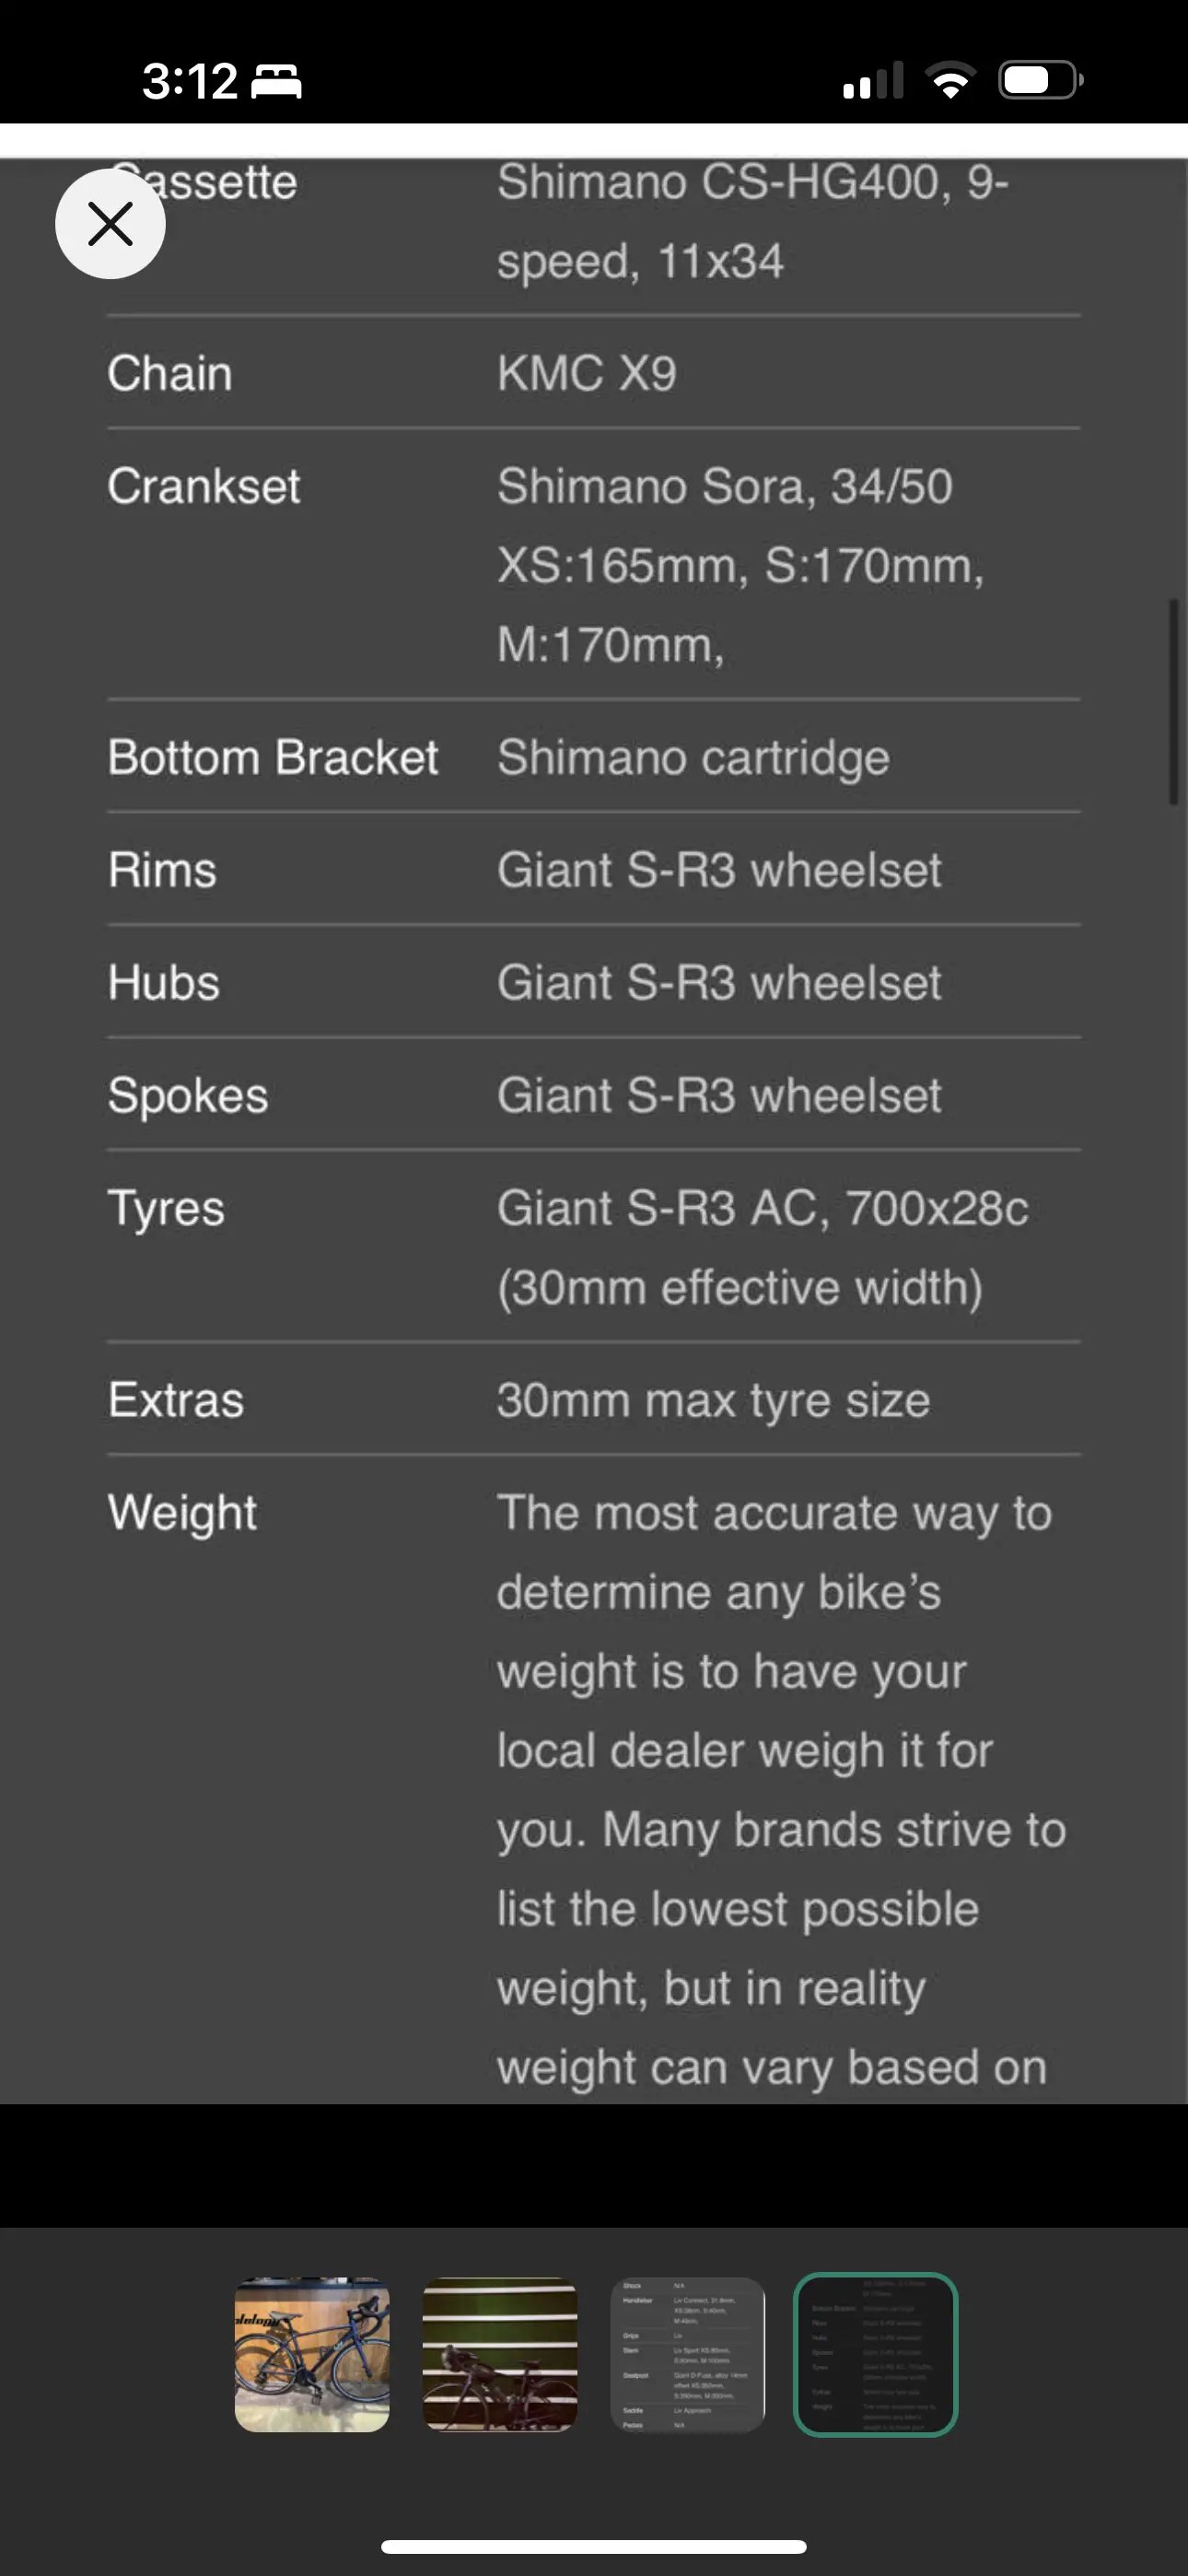Viewport: 1188px width, 2576px height.
Task: Tap the KMC X9 chain value
Action: [x=587, y=374]
